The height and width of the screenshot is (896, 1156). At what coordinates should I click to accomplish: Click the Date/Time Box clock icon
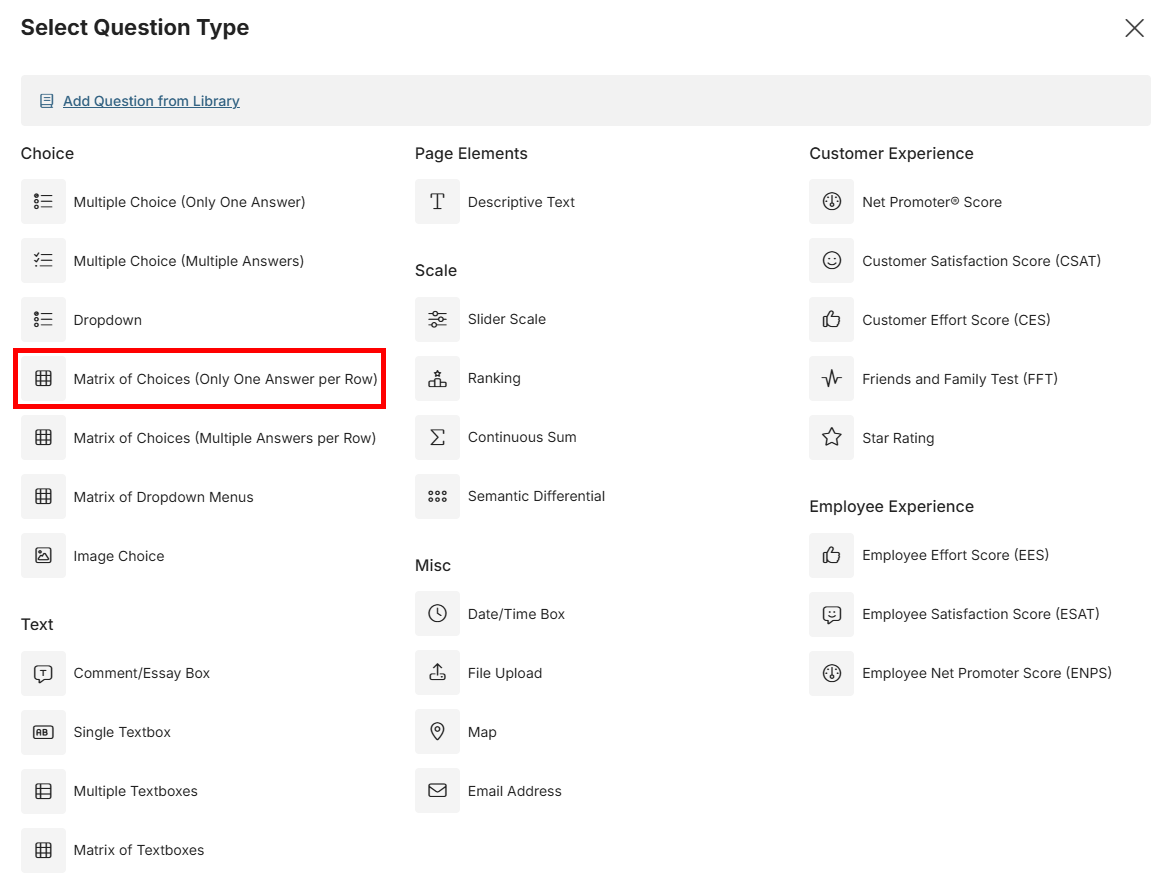[x=437, y=614]
